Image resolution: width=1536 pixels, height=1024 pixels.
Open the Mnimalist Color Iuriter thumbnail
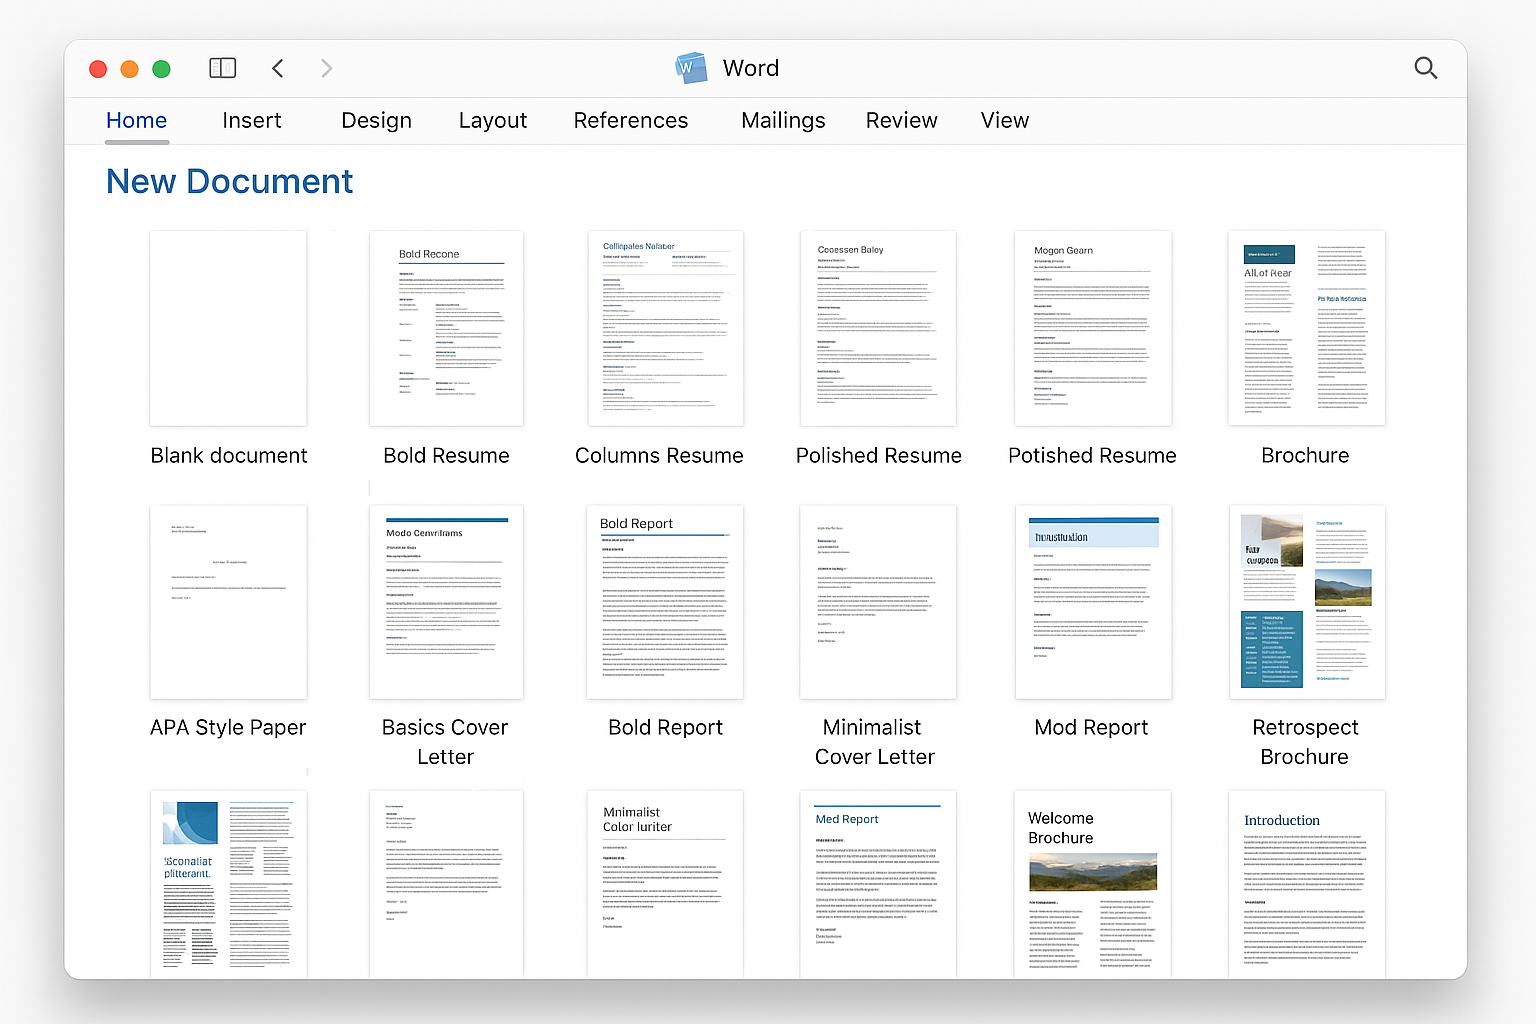pyautogui.click(x=665, y=884)
